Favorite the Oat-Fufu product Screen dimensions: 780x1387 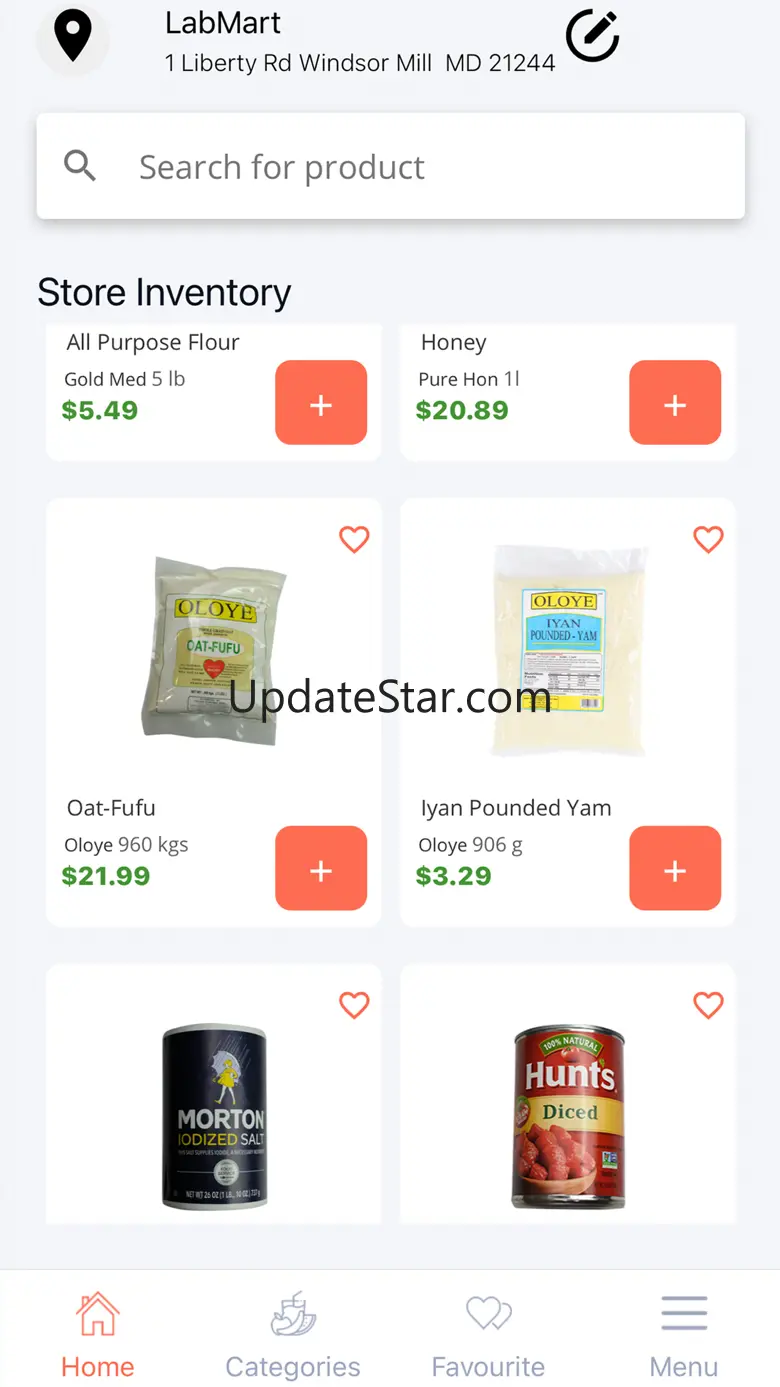point(354,539)
